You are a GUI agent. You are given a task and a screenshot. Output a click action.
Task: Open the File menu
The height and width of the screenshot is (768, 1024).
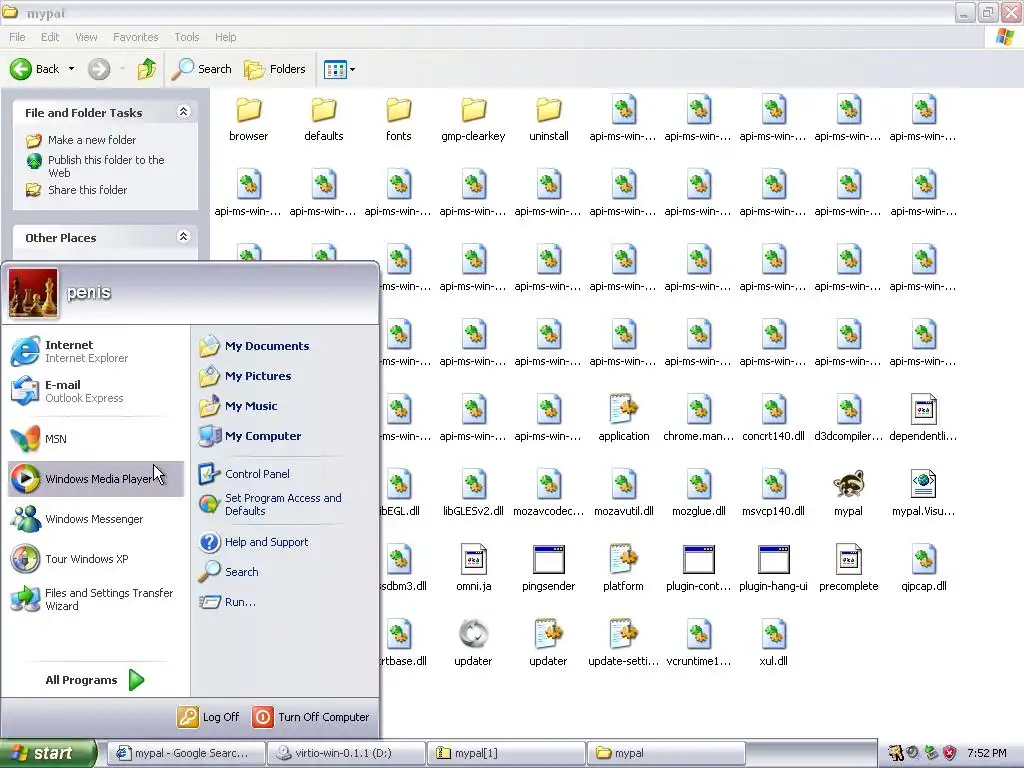(x=18, y=37)
